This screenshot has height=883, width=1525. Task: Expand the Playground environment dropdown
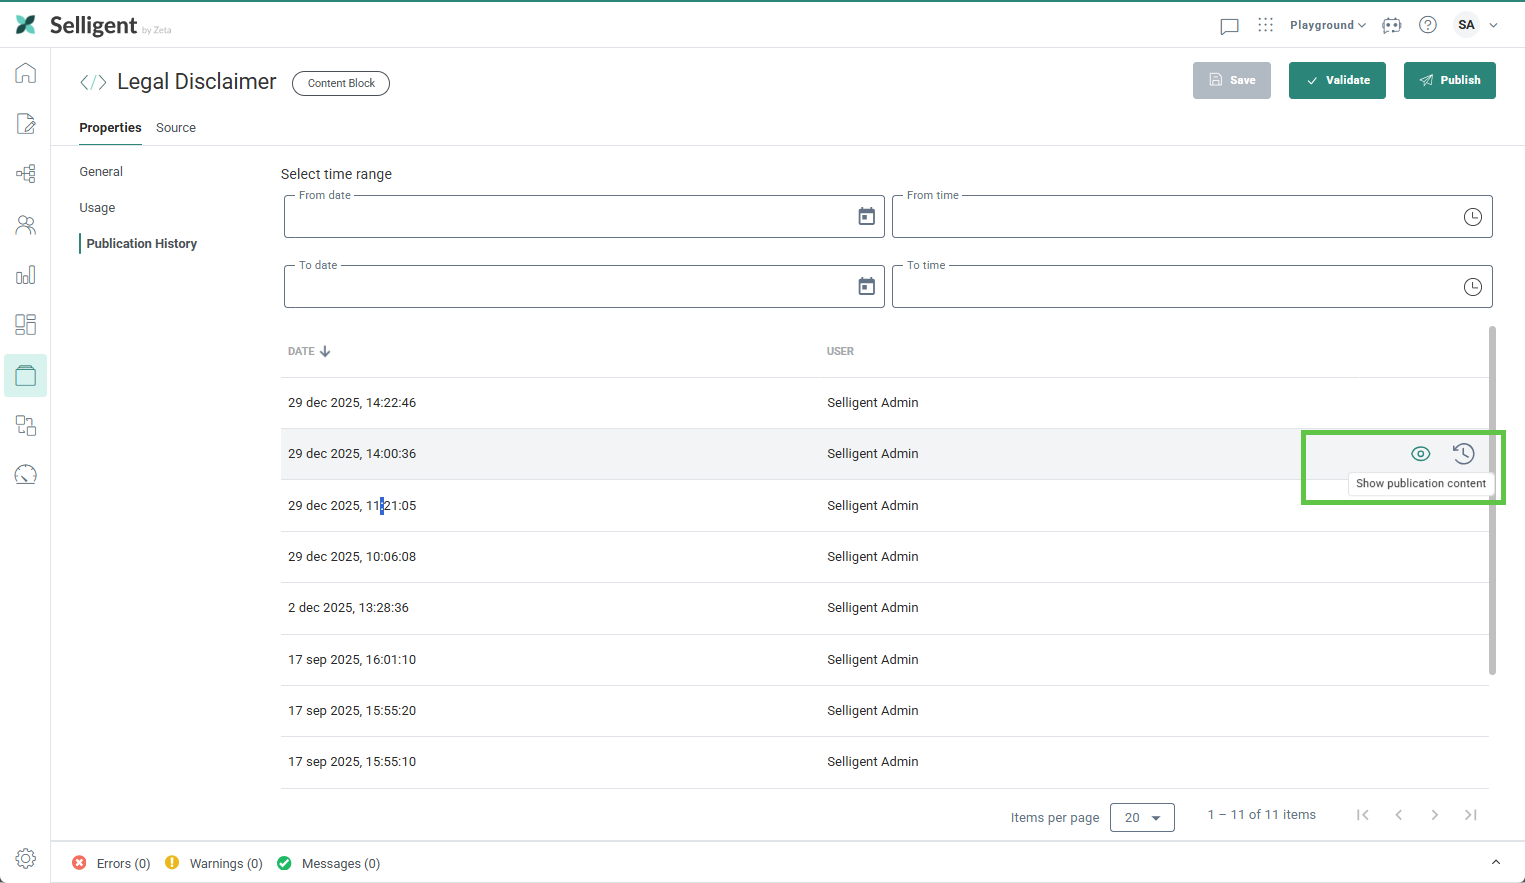click(x=1327, y=25)
